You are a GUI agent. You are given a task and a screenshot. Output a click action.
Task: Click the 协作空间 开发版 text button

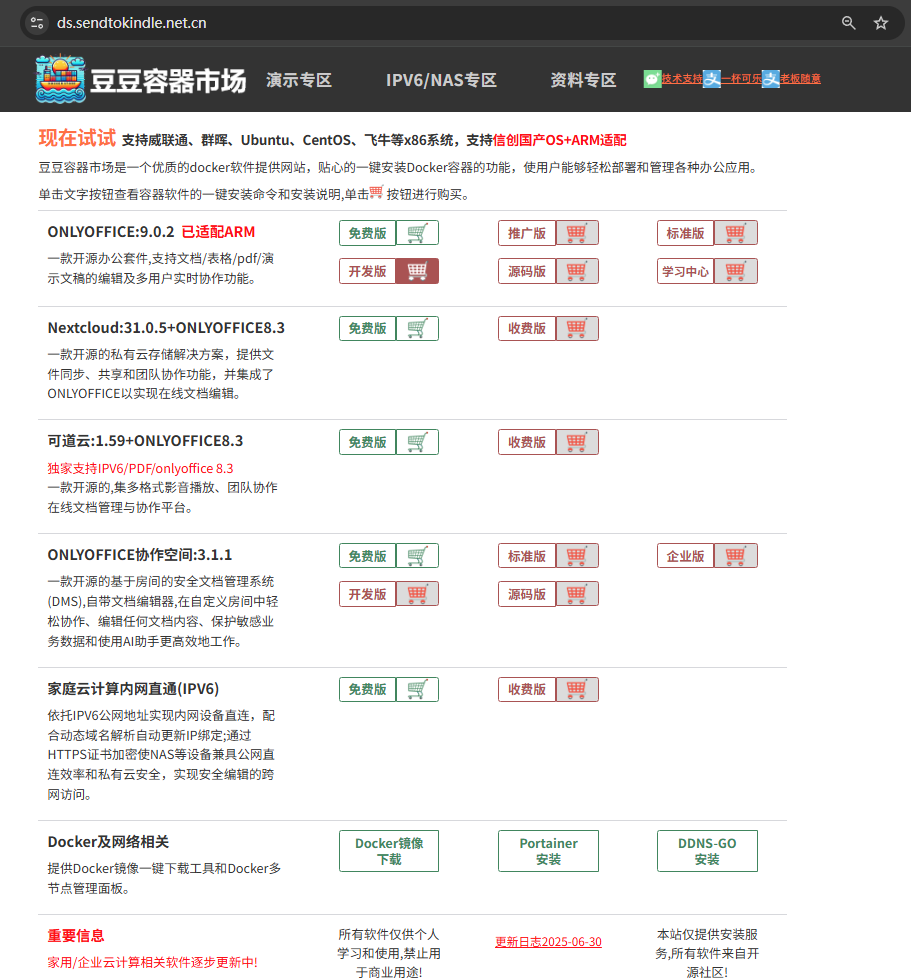[367, 594]
